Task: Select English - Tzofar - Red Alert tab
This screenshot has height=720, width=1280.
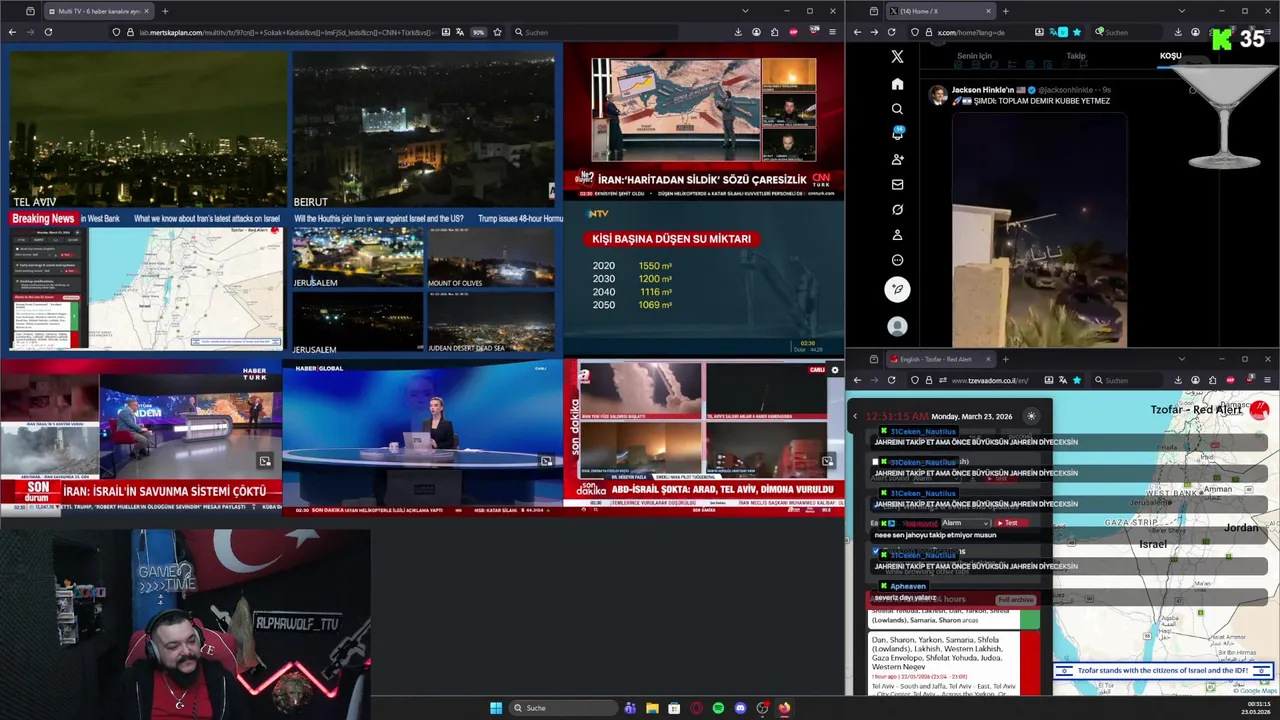Action: click(x=940, y=359)
